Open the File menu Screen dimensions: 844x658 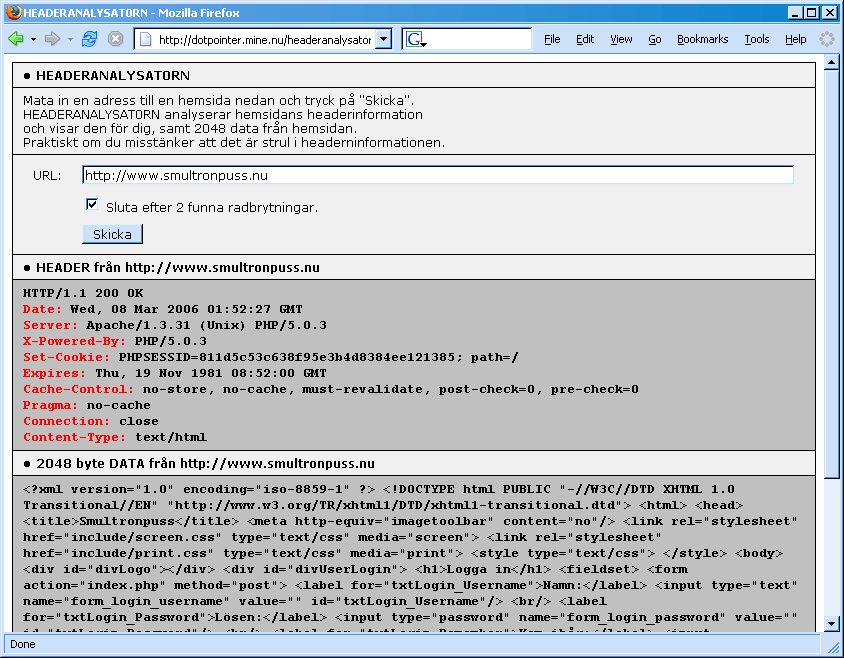pyautogui.click(x=552, y=39)
